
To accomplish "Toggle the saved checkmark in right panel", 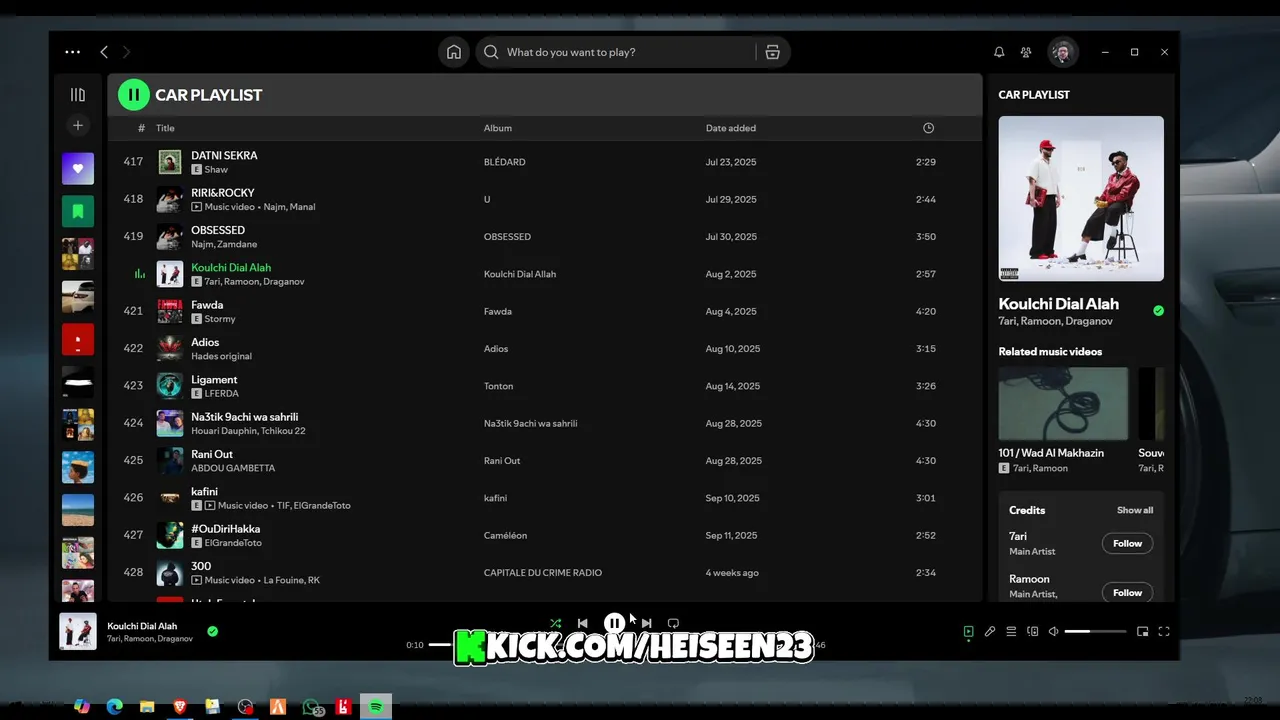I will 1158,311.
